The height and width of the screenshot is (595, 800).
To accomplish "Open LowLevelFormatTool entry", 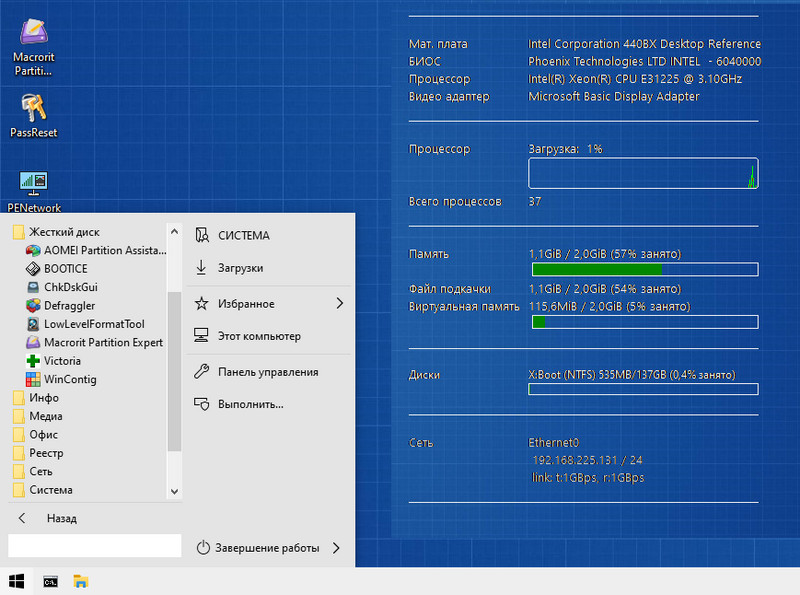I will pos(85,324).
